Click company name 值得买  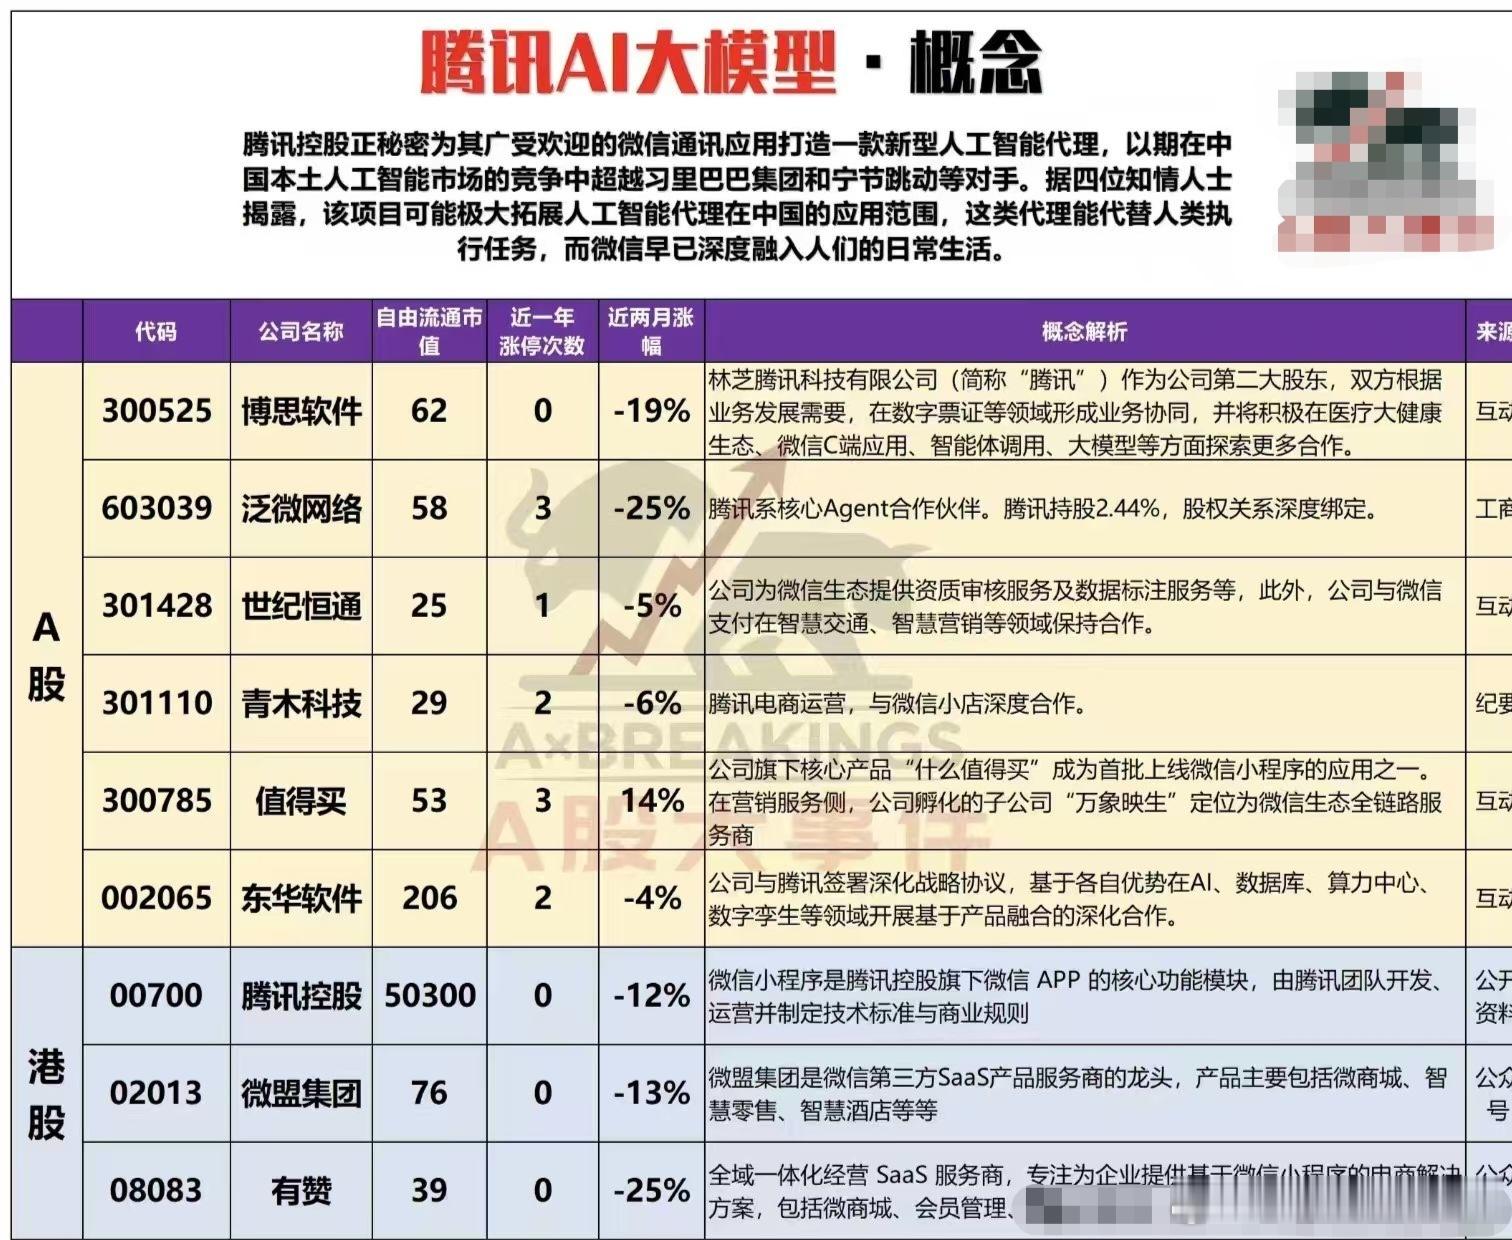click(301, 801)
